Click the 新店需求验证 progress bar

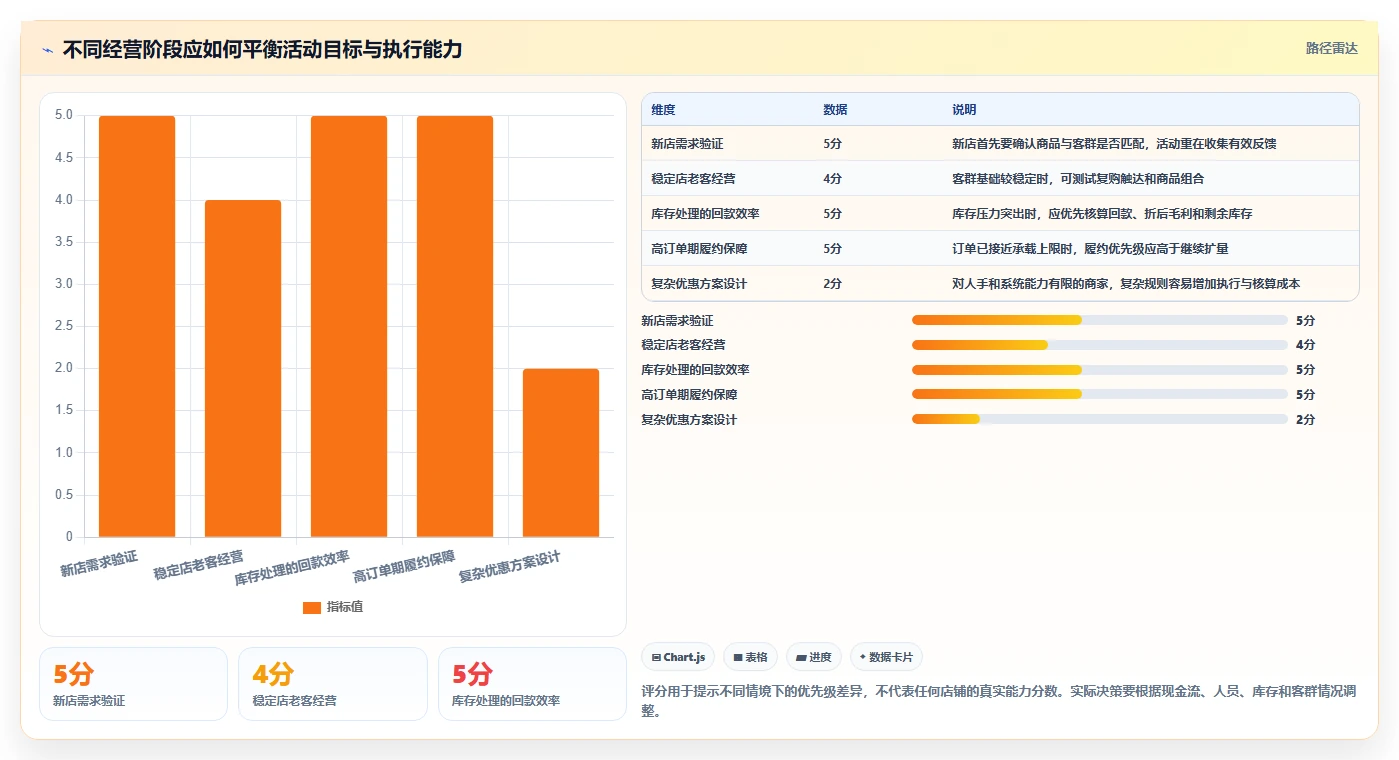coord(1099,320)
